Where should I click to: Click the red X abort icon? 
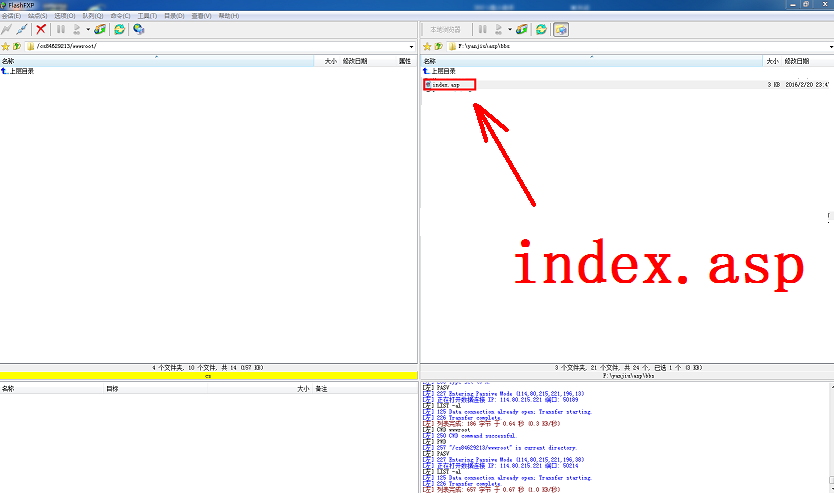pyautogui.click(x=41, y=30)
